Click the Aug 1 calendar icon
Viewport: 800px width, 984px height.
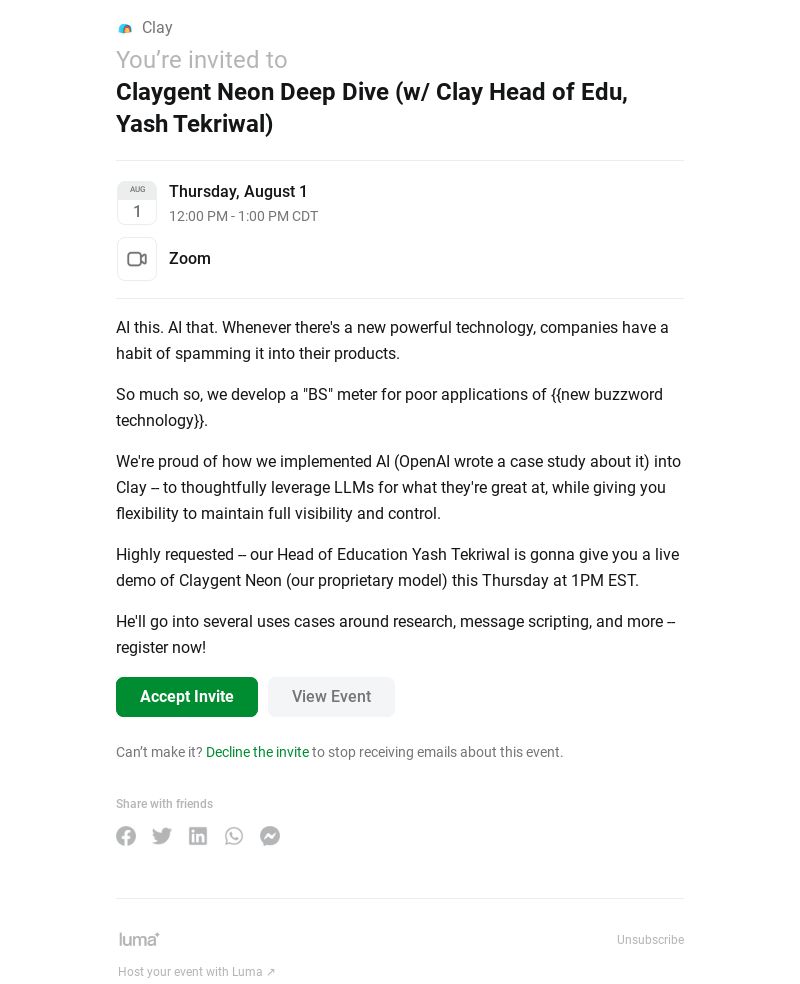[x=137, y=203]
